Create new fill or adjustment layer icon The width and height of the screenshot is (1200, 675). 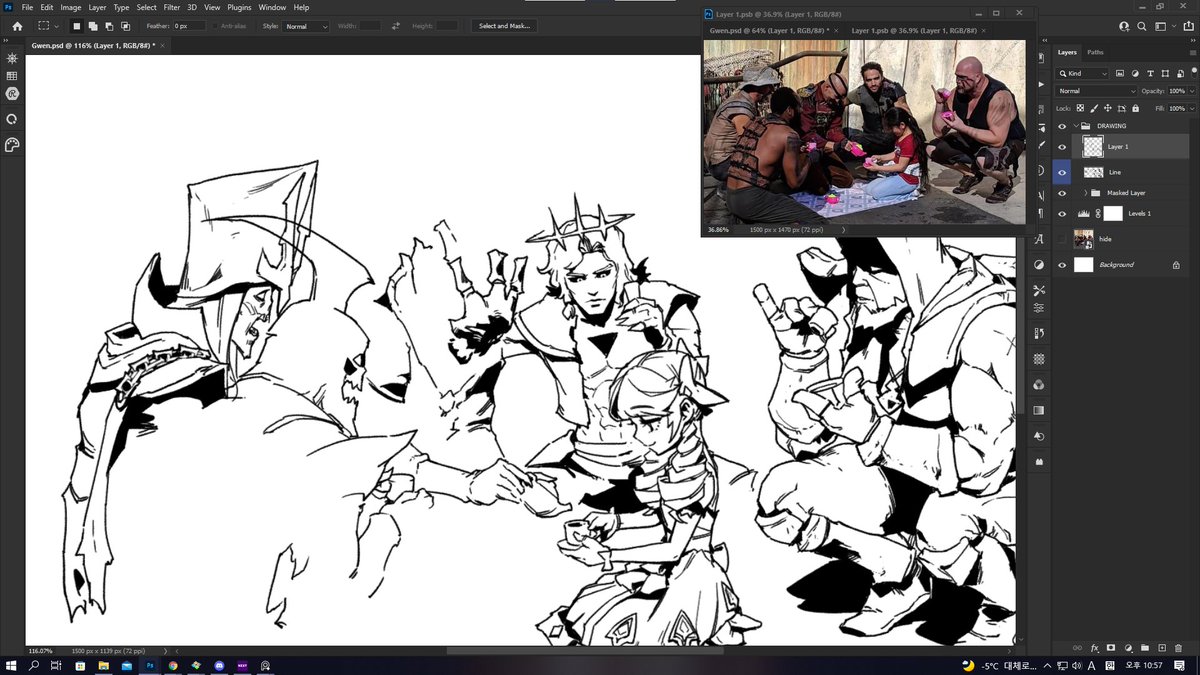(1128, 648)
